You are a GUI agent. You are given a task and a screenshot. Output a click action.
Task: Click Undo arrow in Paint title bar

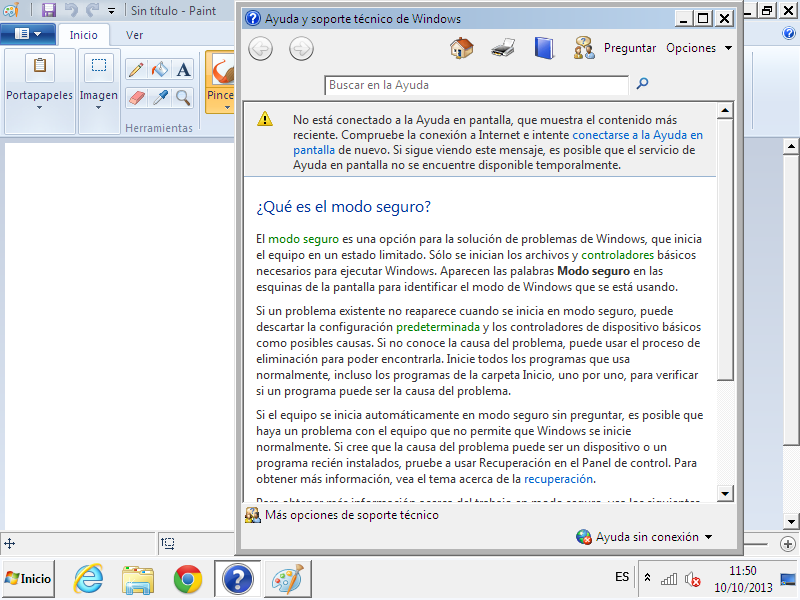(71, 10)
